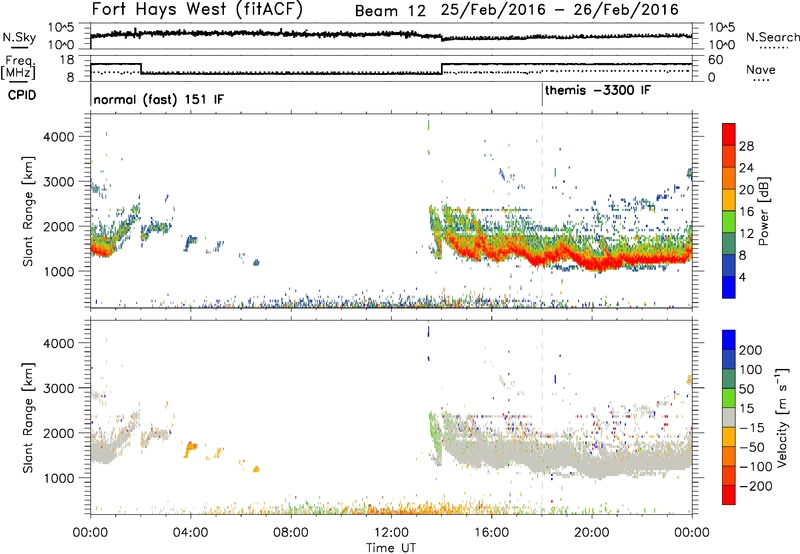Image resolution: width=800 pixels, height=554 pixels.
Task: Click the 'Fort Hays West (fitACF)' title
Action: [x=196, y=10]
